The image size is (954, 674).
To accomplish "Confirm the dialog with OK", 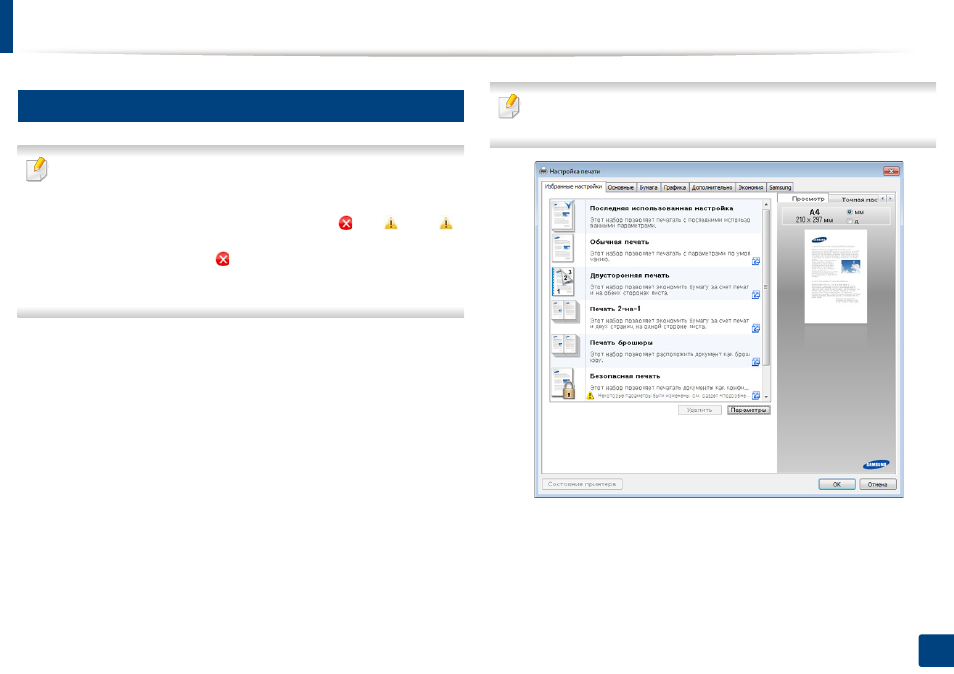I will (837, 484).
